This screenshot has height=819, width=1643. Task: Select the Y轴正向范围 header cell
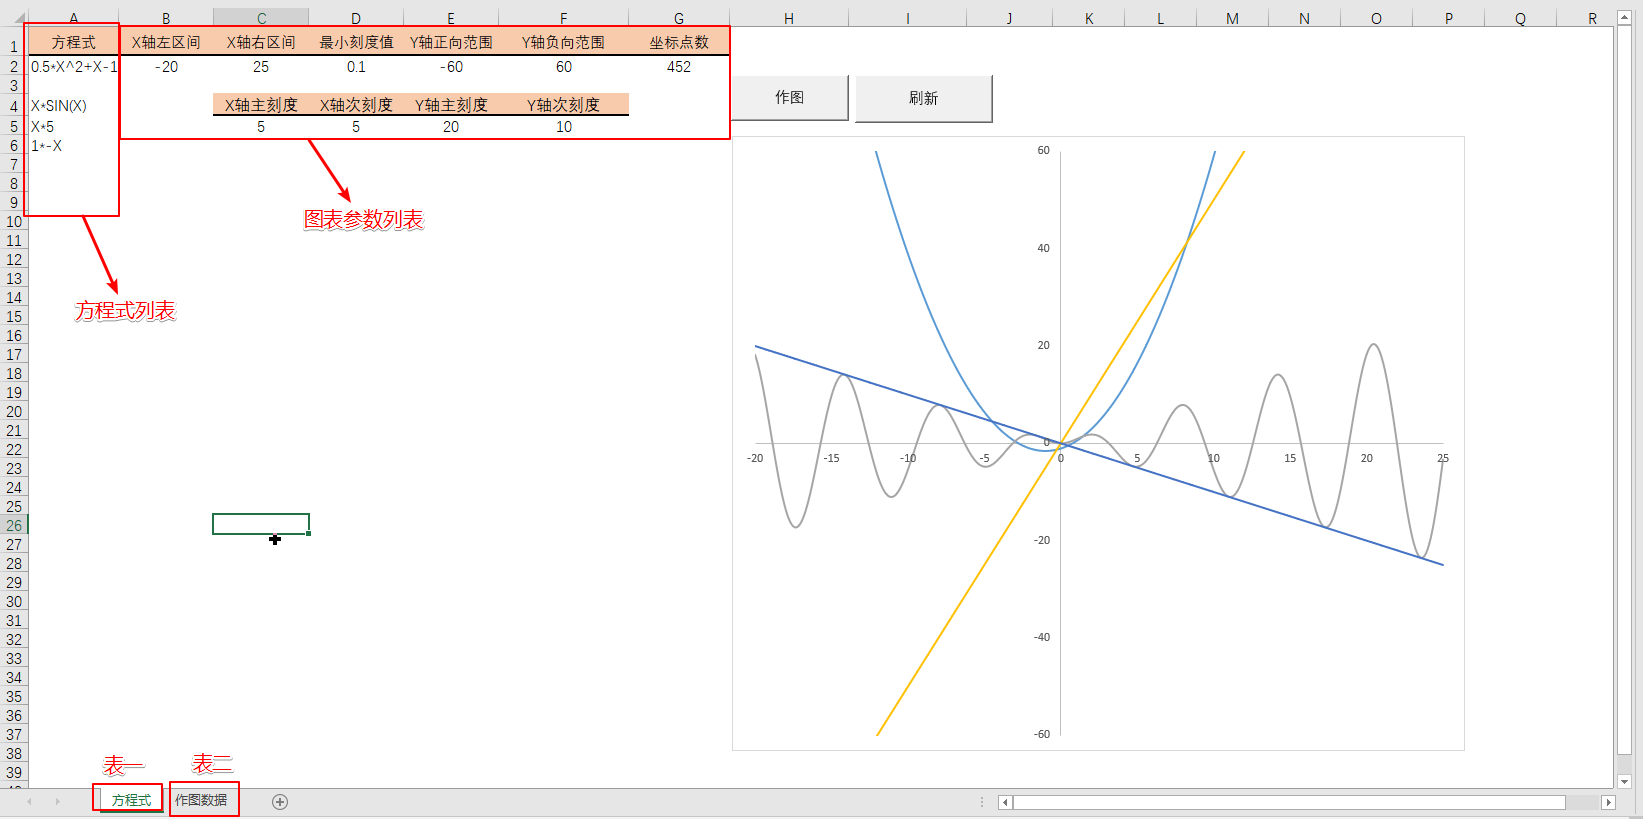click(451, 42)
